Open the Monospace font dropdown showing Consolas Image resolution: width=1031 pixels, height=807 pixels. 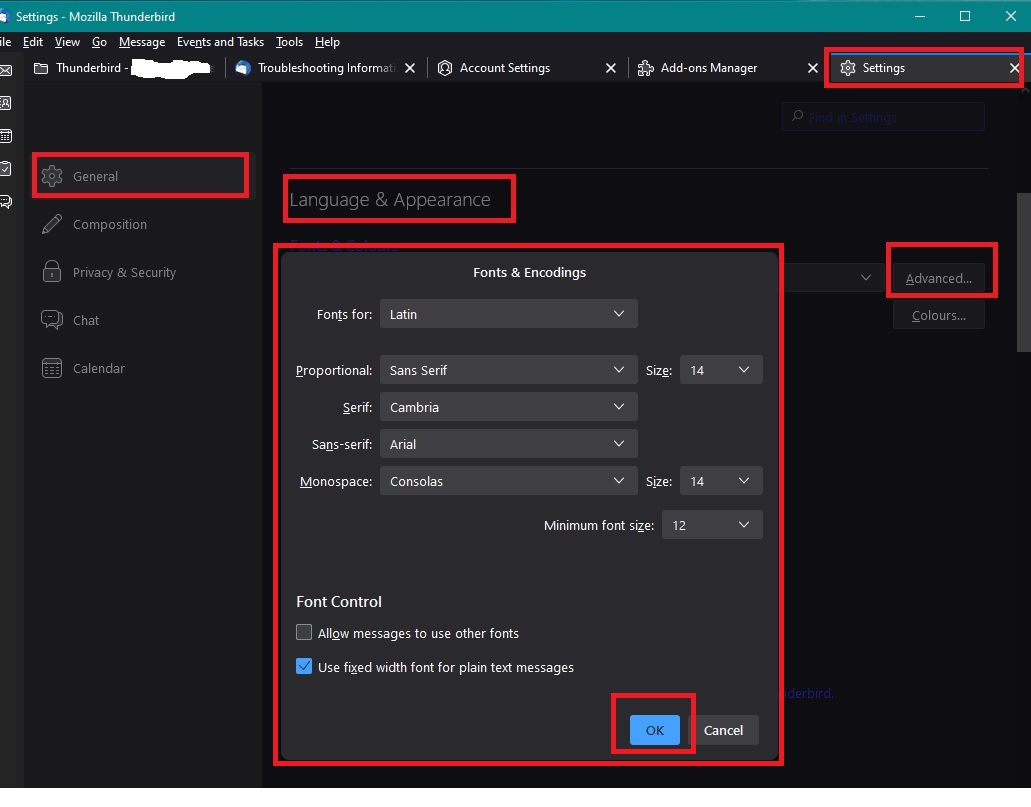[x=508, y=481]
